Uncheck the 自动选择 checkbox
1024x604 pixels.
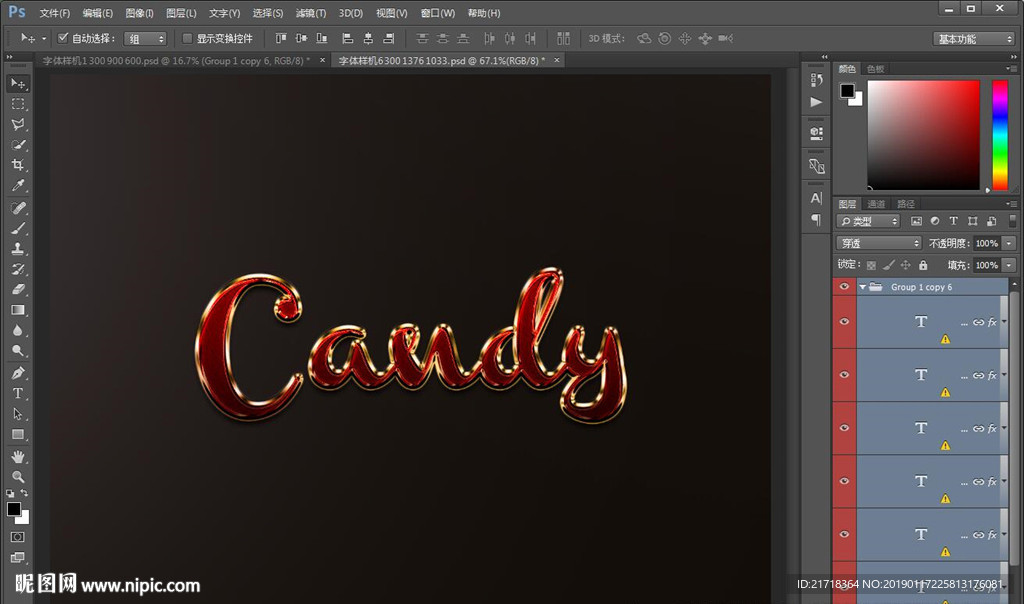click(x=64, y=38)
